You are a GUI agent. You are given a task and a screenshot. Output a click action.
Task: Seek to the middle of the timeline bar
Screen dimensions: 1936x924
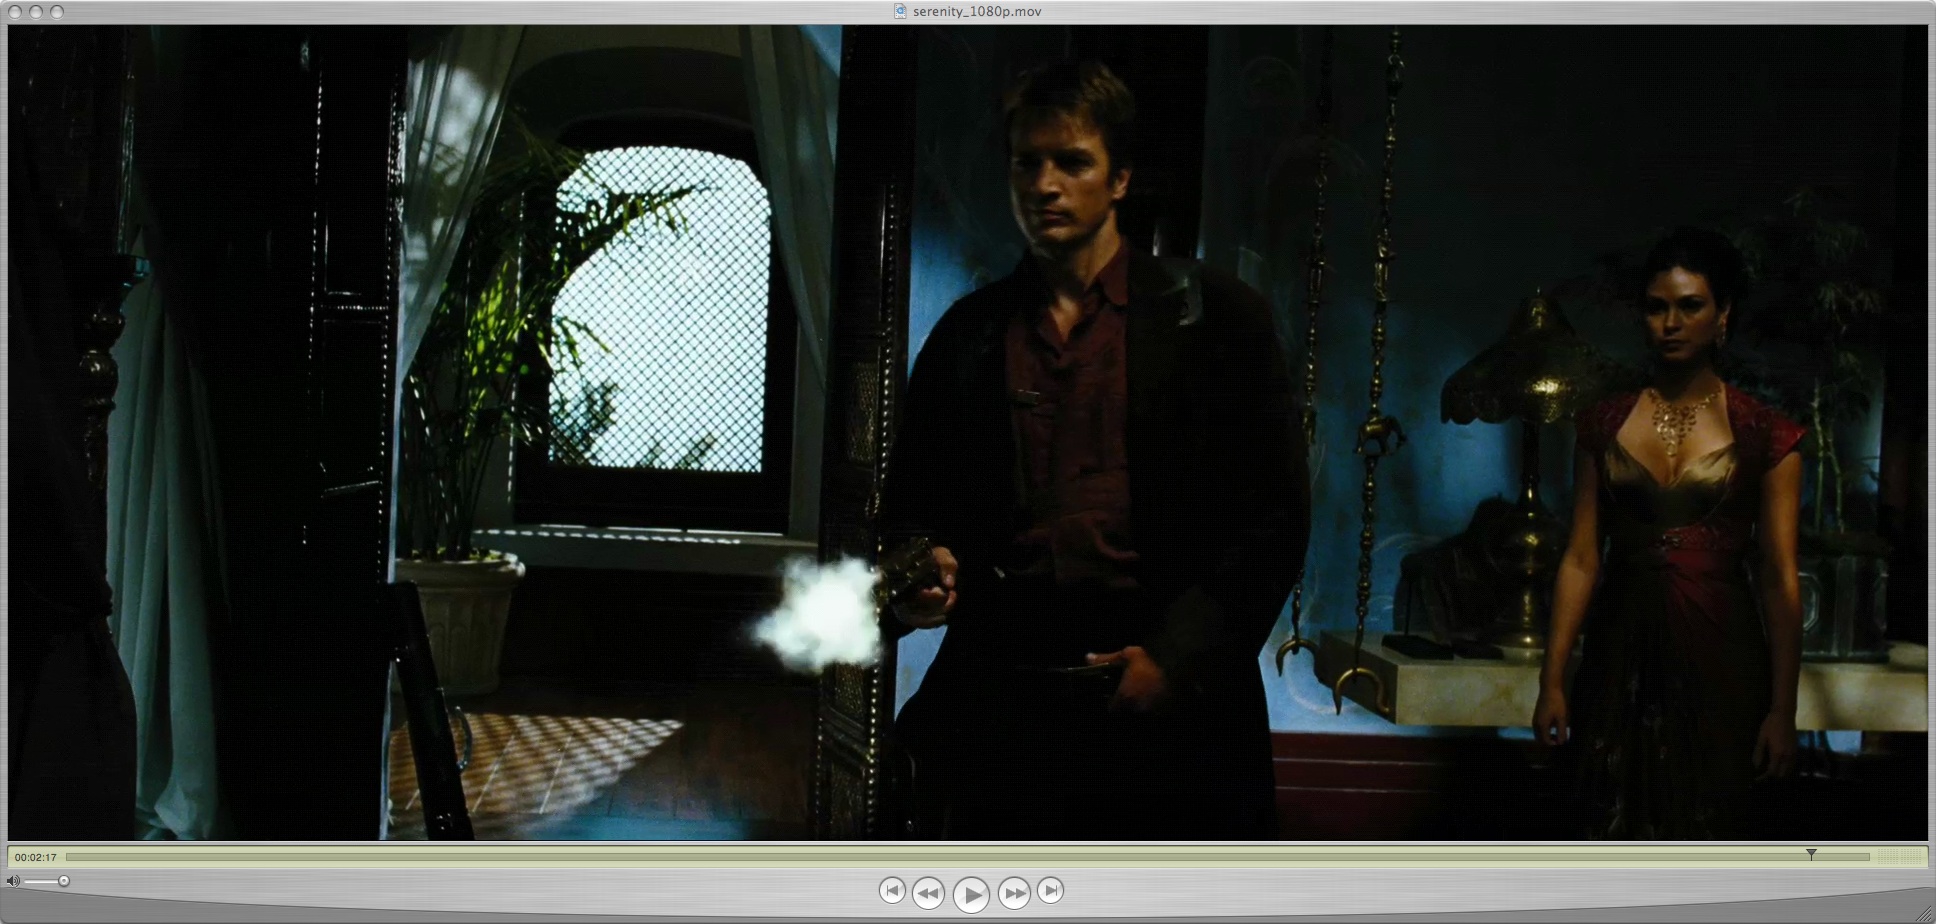[967, 857]
